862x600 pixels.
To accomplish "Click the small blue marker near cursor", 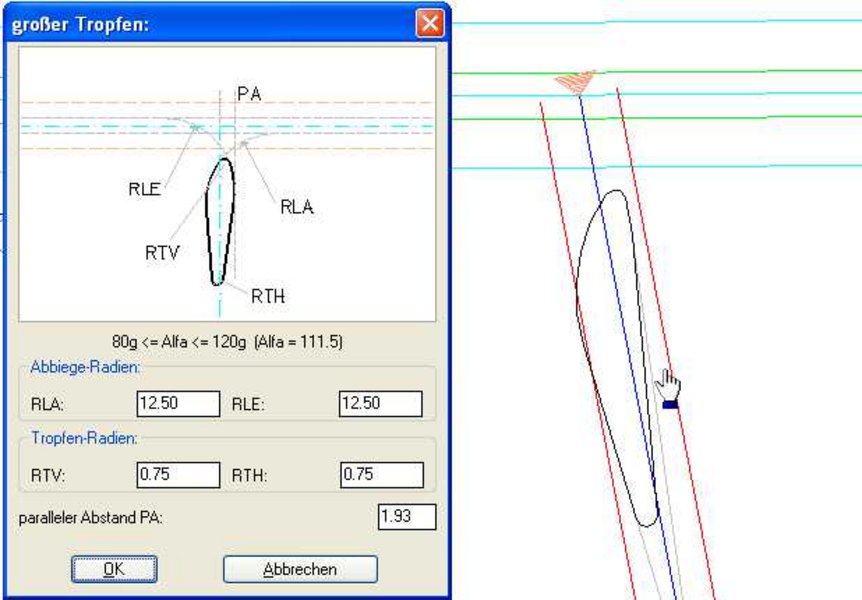I will (670, 404).
